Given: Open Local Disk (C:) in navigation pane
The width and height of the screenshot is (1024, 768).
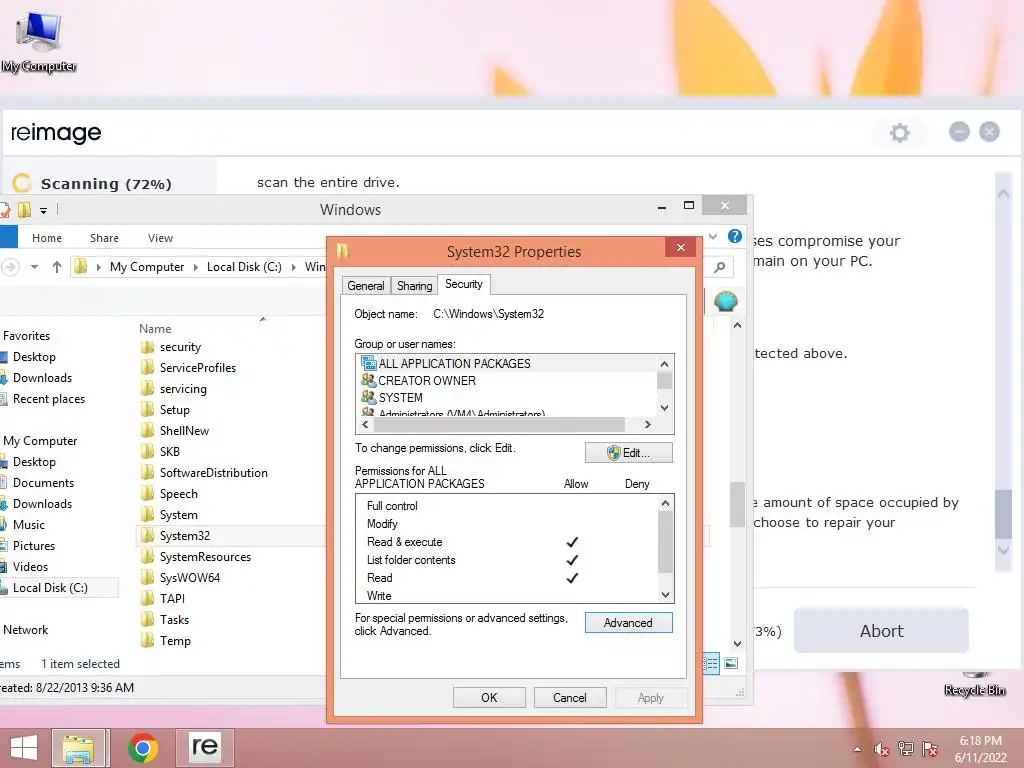Looking at the screenshot, I should pos(50,588).
